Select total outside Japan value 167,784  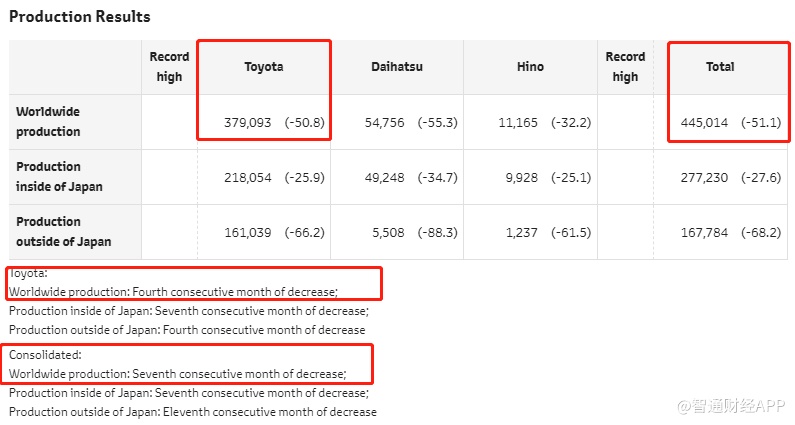coord(704,233)
